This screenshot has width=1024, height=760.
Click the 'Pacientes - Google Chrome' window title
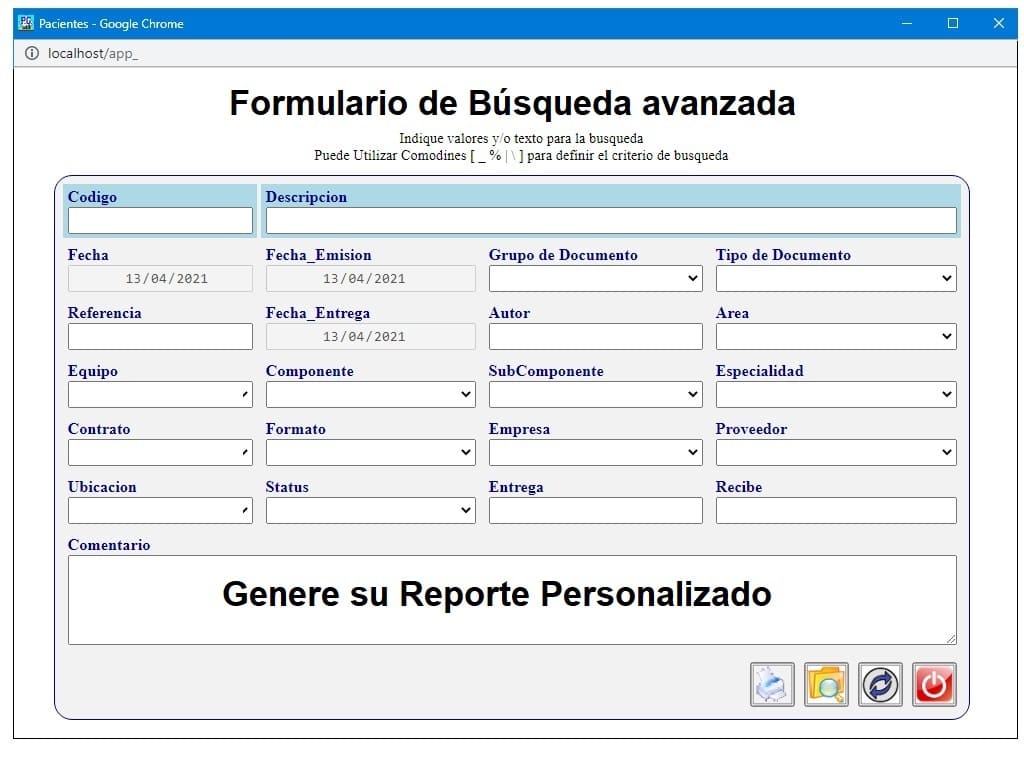111,24
